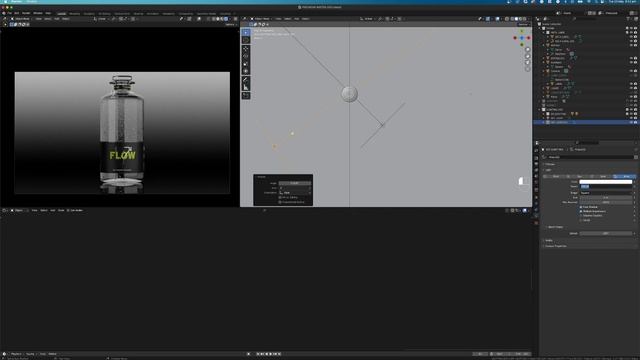640x360 pixels.
Task: Toggle render camera icon of highlighted outliner row
Action: tap(636, 122)
